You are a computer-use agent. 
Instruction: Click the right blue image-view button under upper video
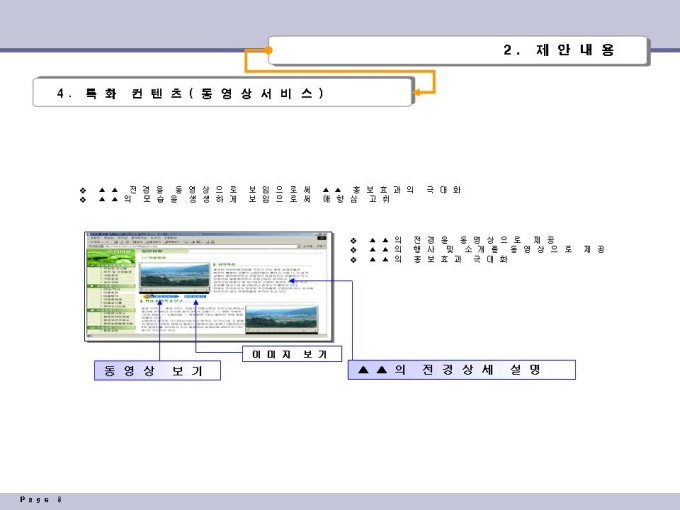(x=195, y=296)
